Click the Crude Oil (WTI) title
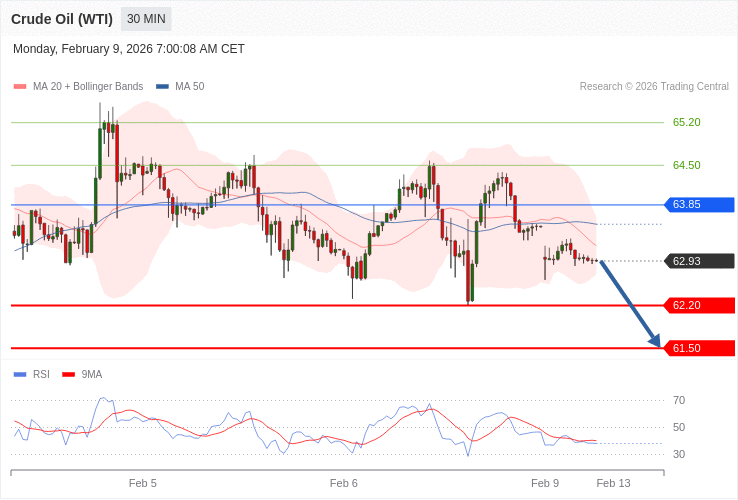This screenshot has width=738, height=500. point(62,19)
